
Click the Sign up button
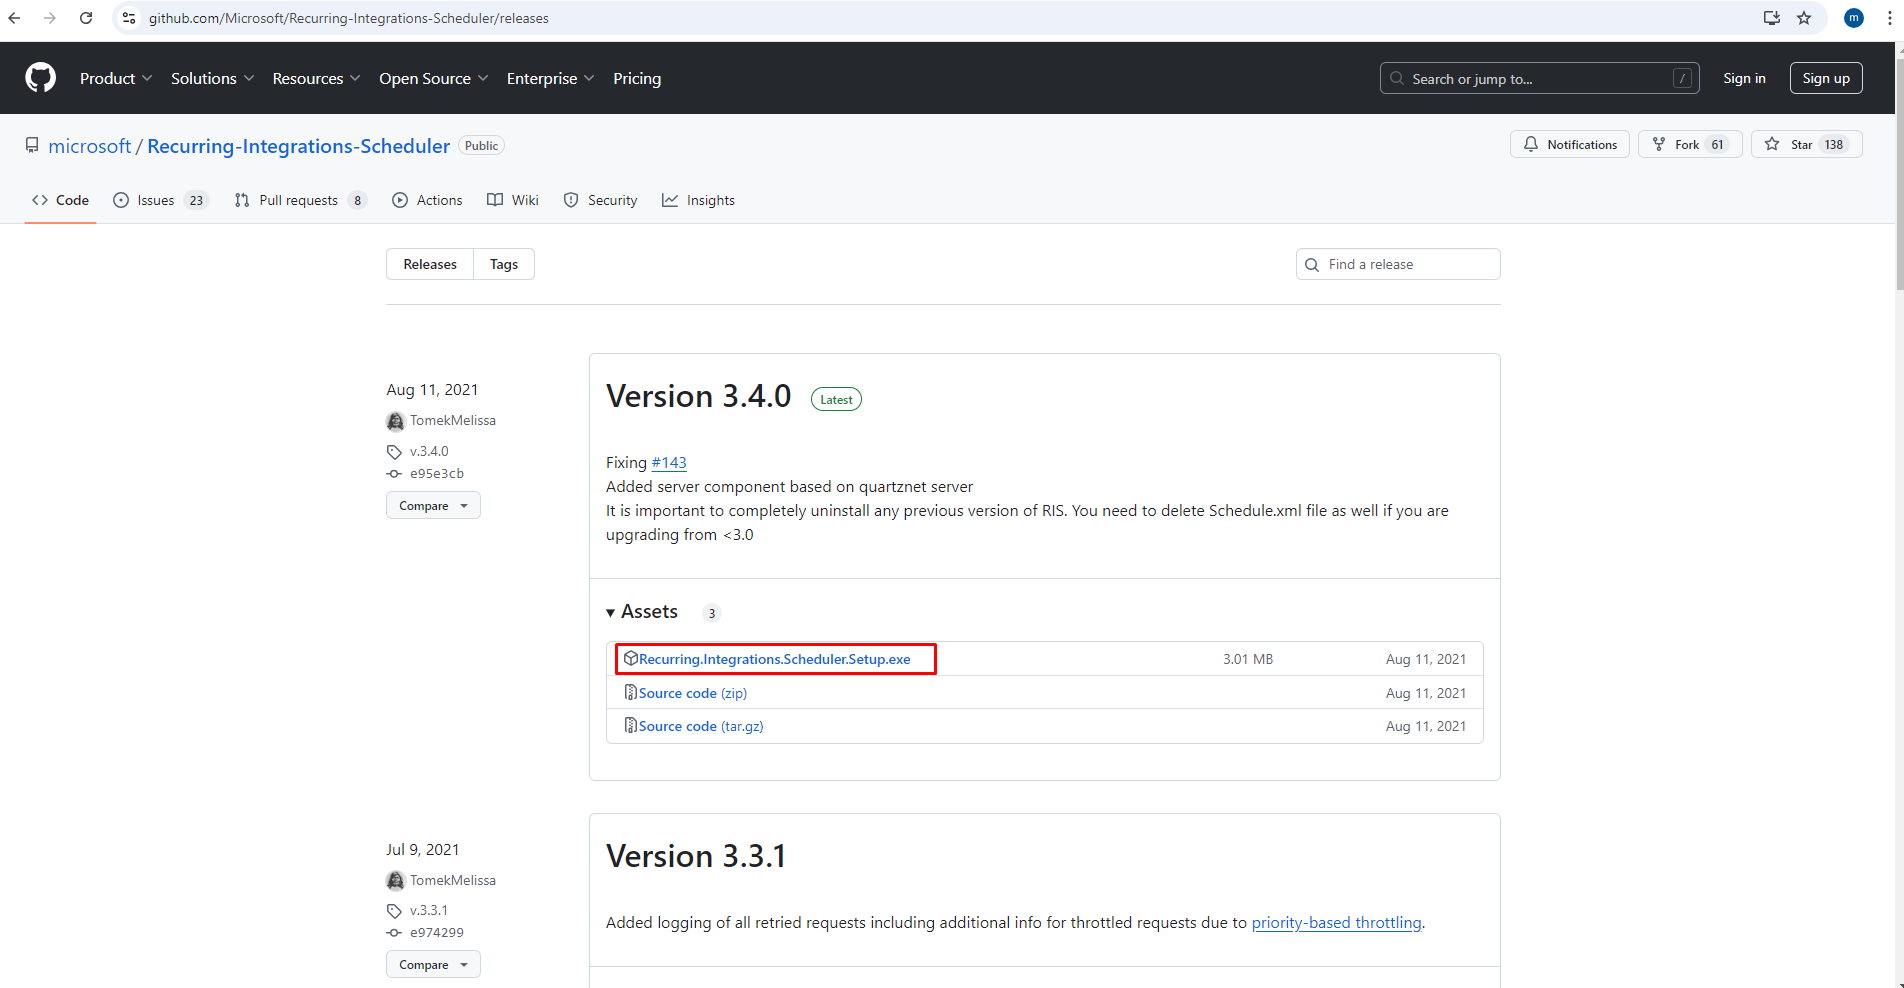[1826, 78]
